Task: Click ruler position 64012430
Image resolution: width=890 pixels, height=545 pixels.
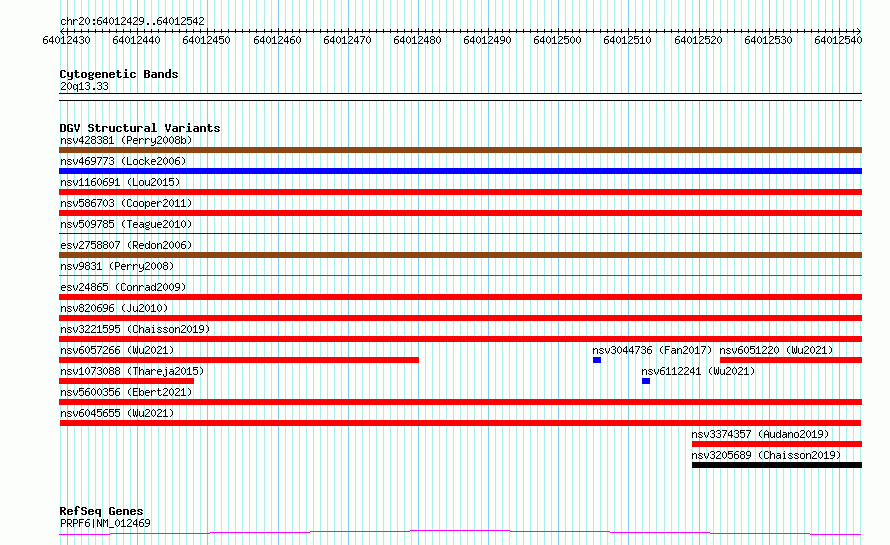Action: pyautogui.click(x=66, y=40)
